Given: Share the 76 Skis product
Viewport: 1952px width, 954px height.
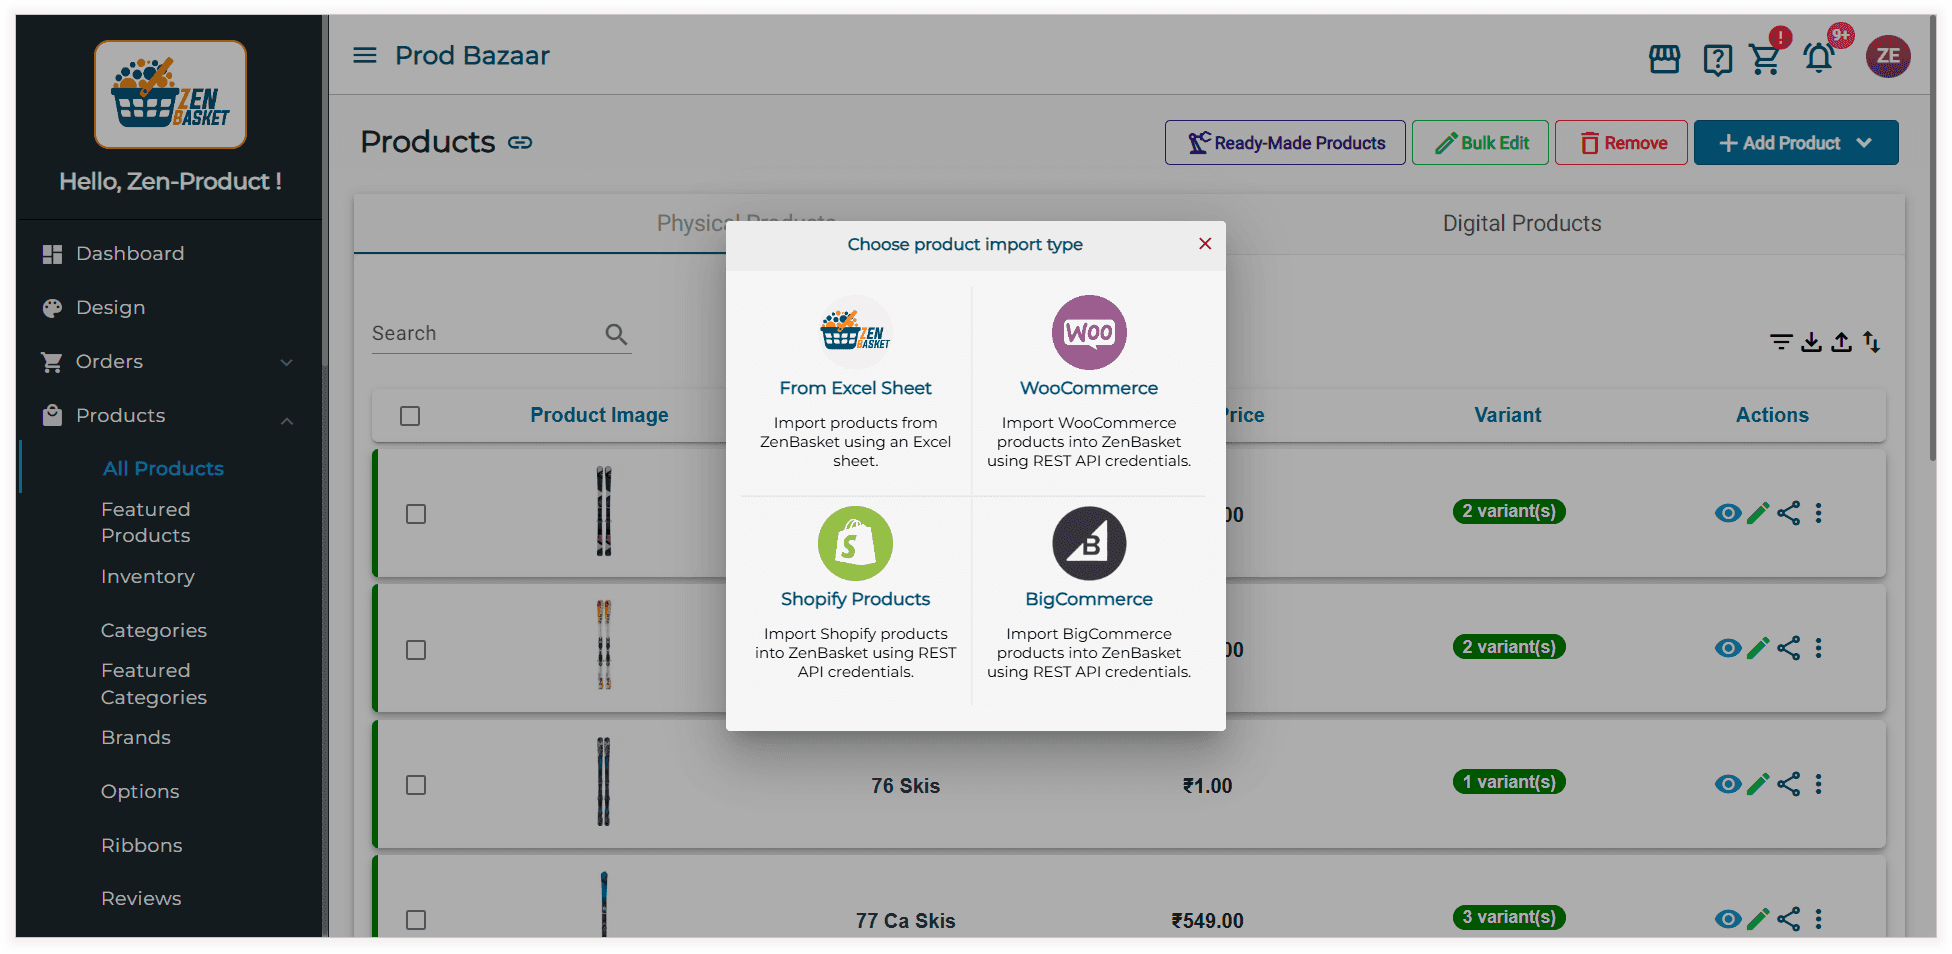Looking at the screenshot, I should [1789, 784].
